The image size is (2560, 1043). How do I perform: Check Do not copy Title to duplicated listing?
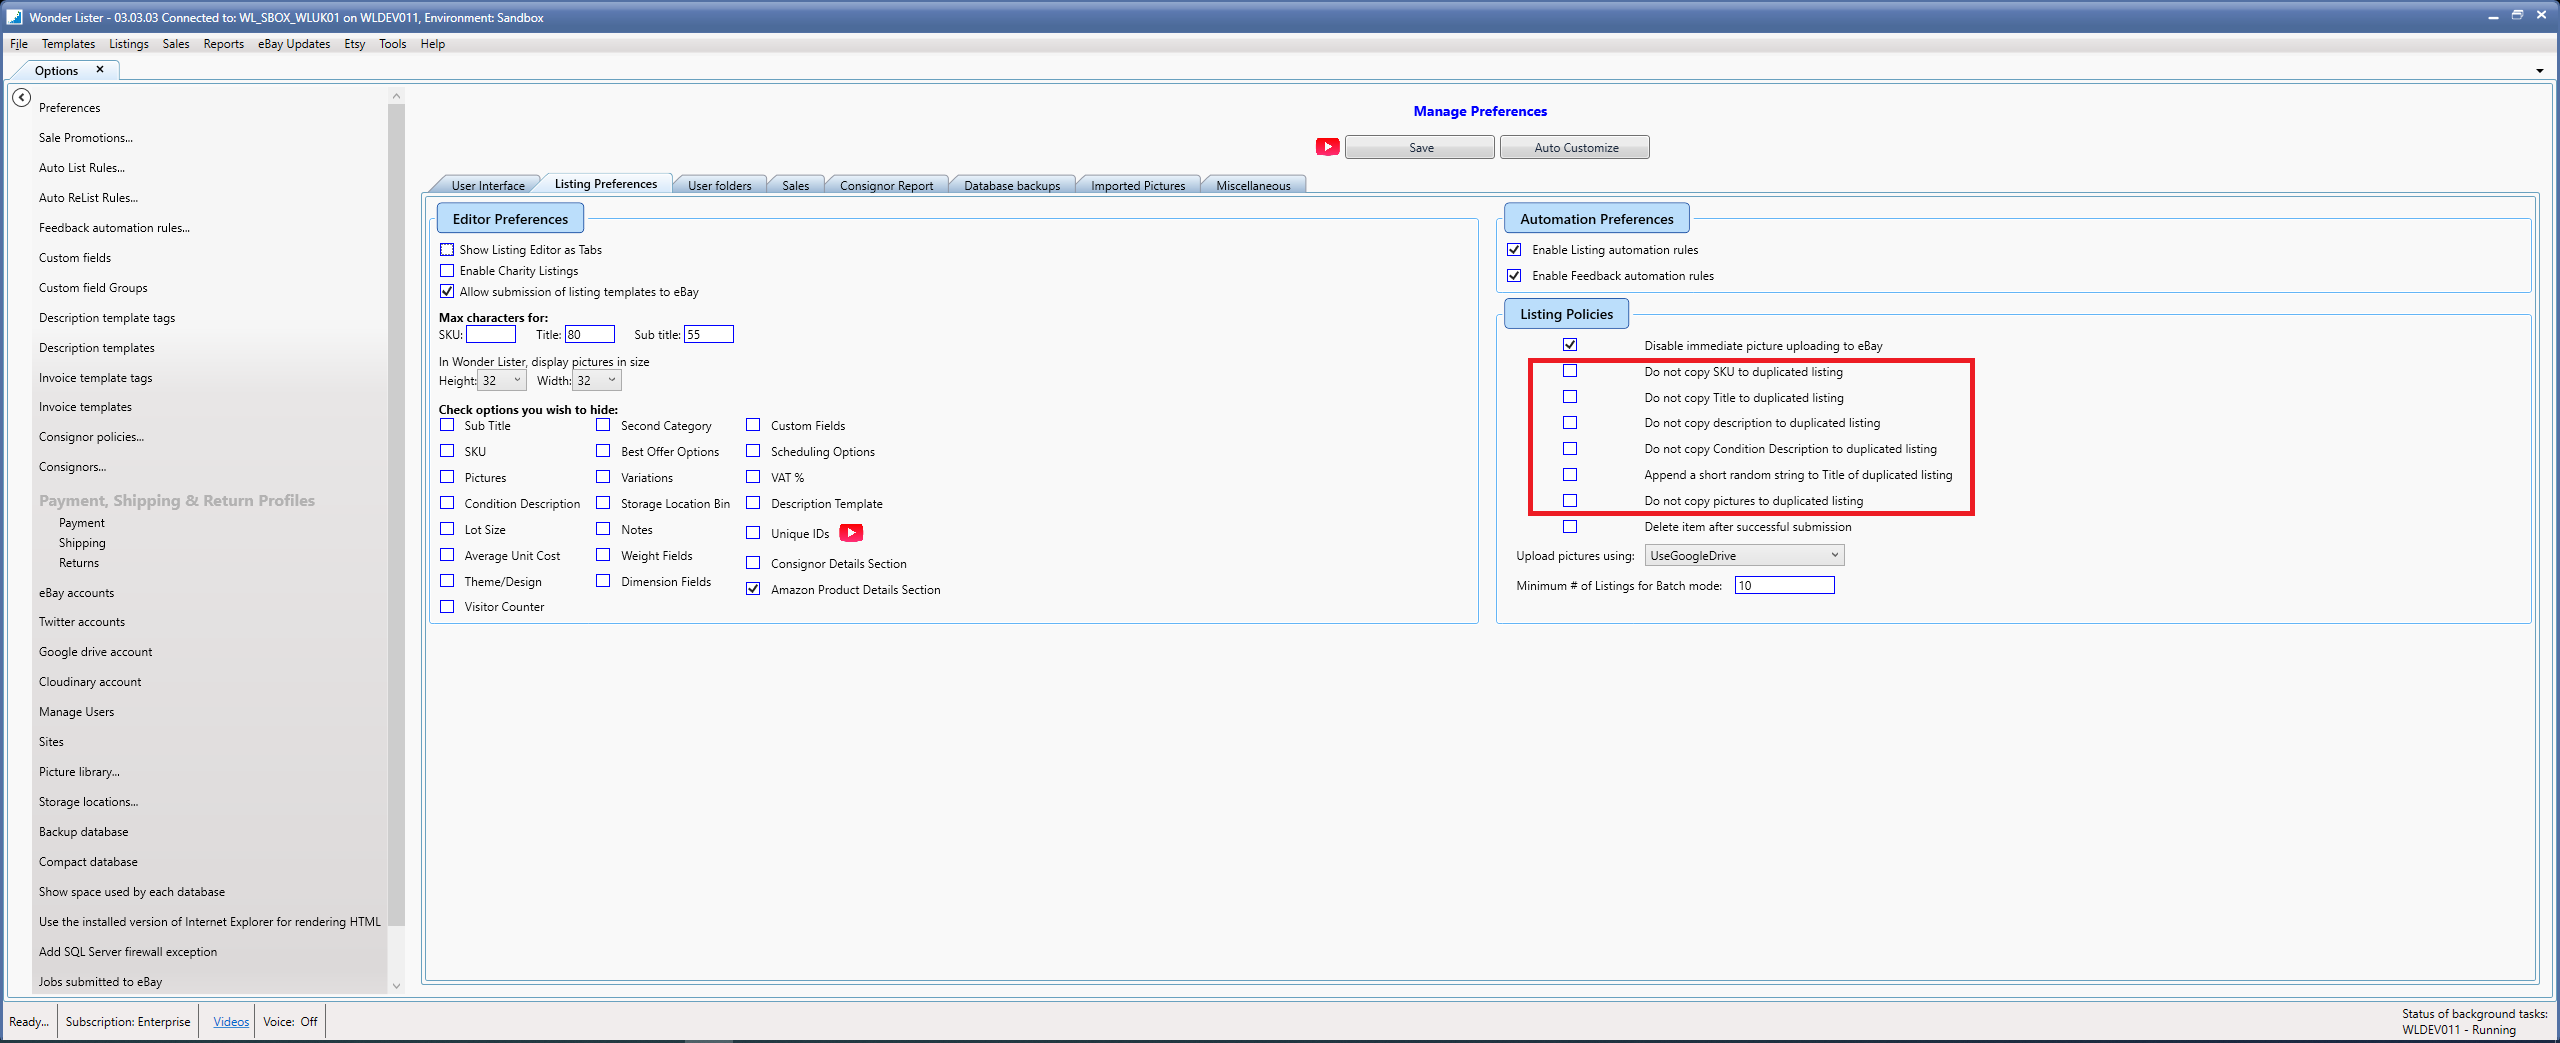(x=1570, y=397)
